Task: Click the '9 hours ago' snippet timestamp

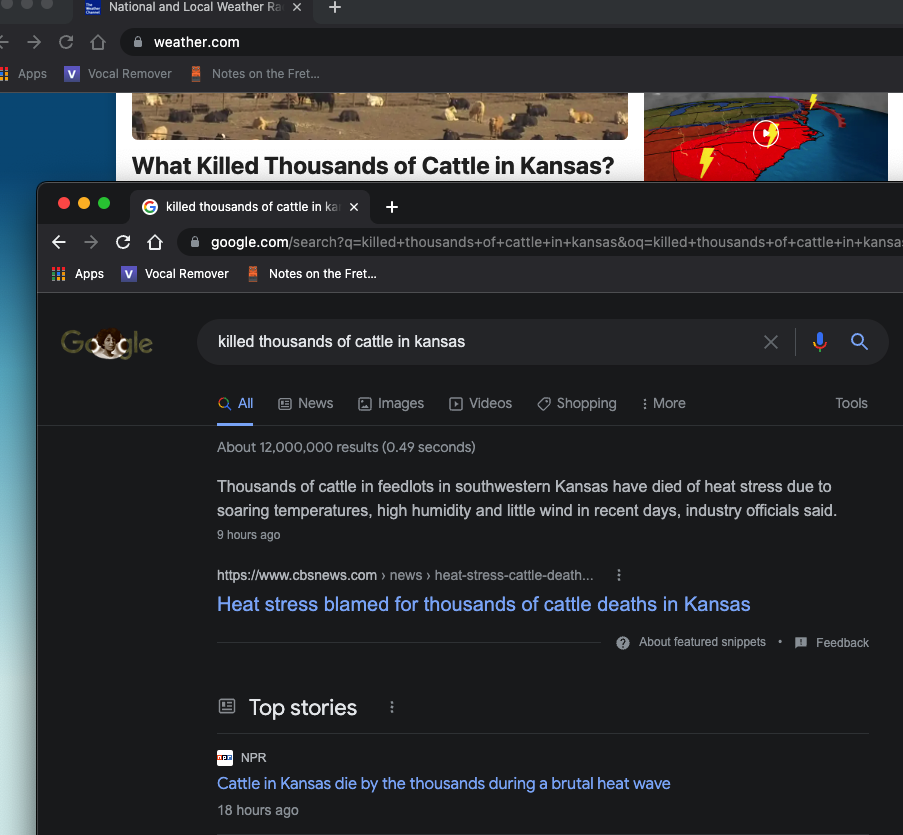Action: pos(248,535)
